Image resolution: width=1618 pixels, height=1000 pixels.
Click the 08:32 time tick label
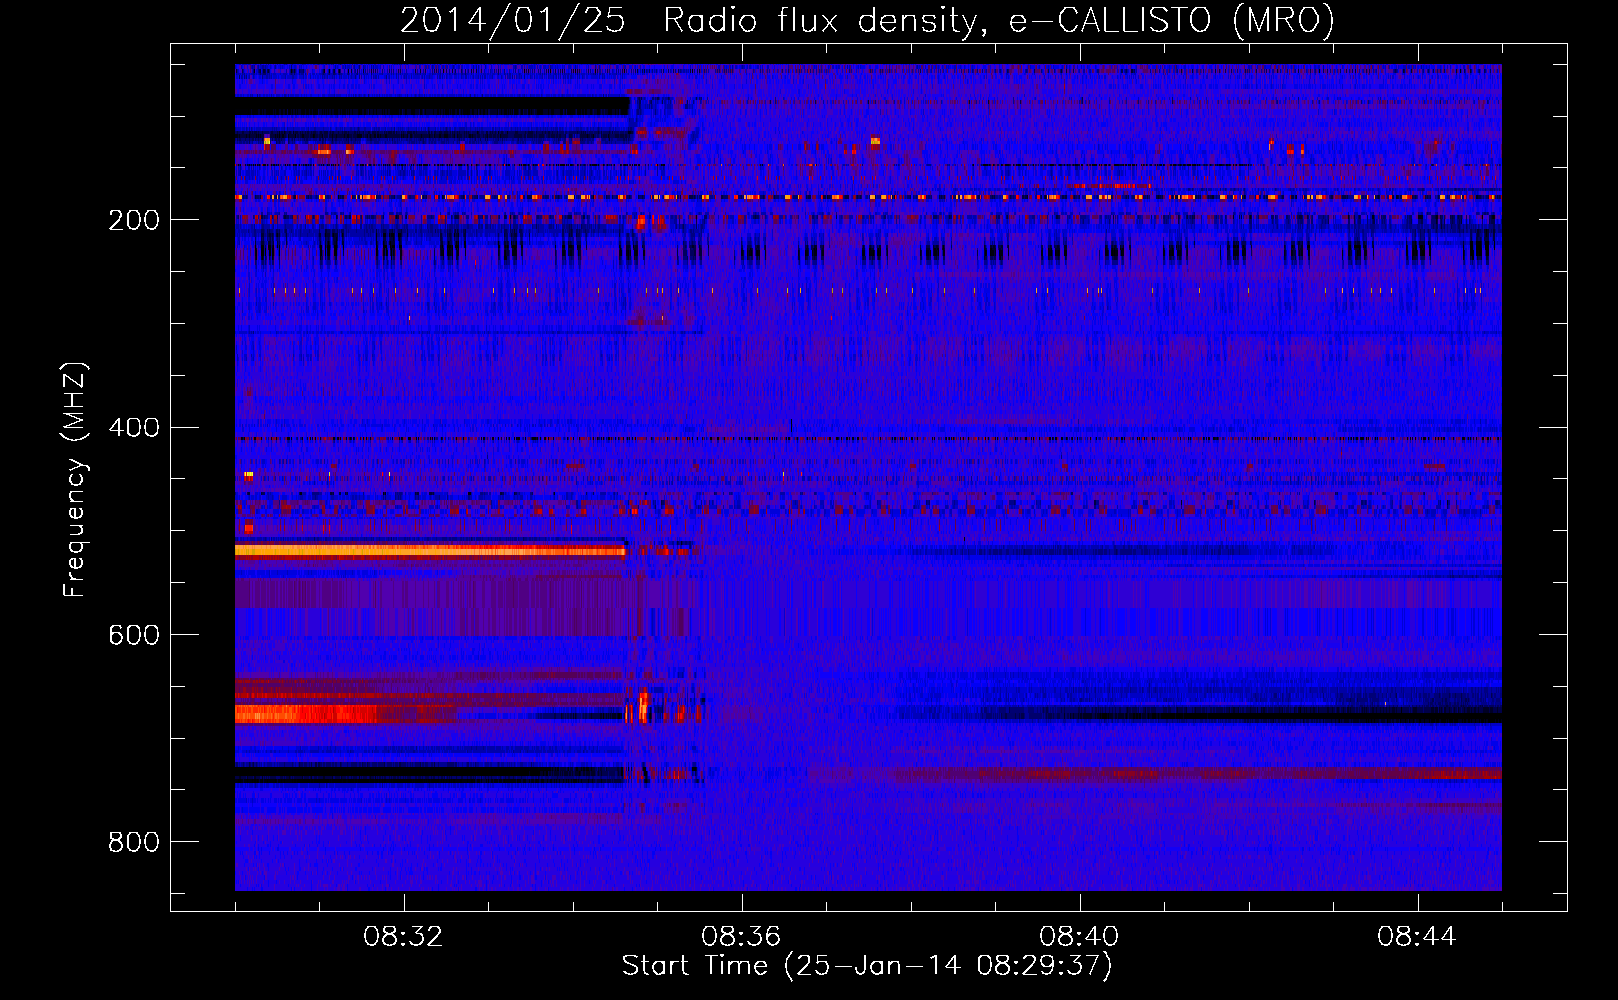pos(404,937)
